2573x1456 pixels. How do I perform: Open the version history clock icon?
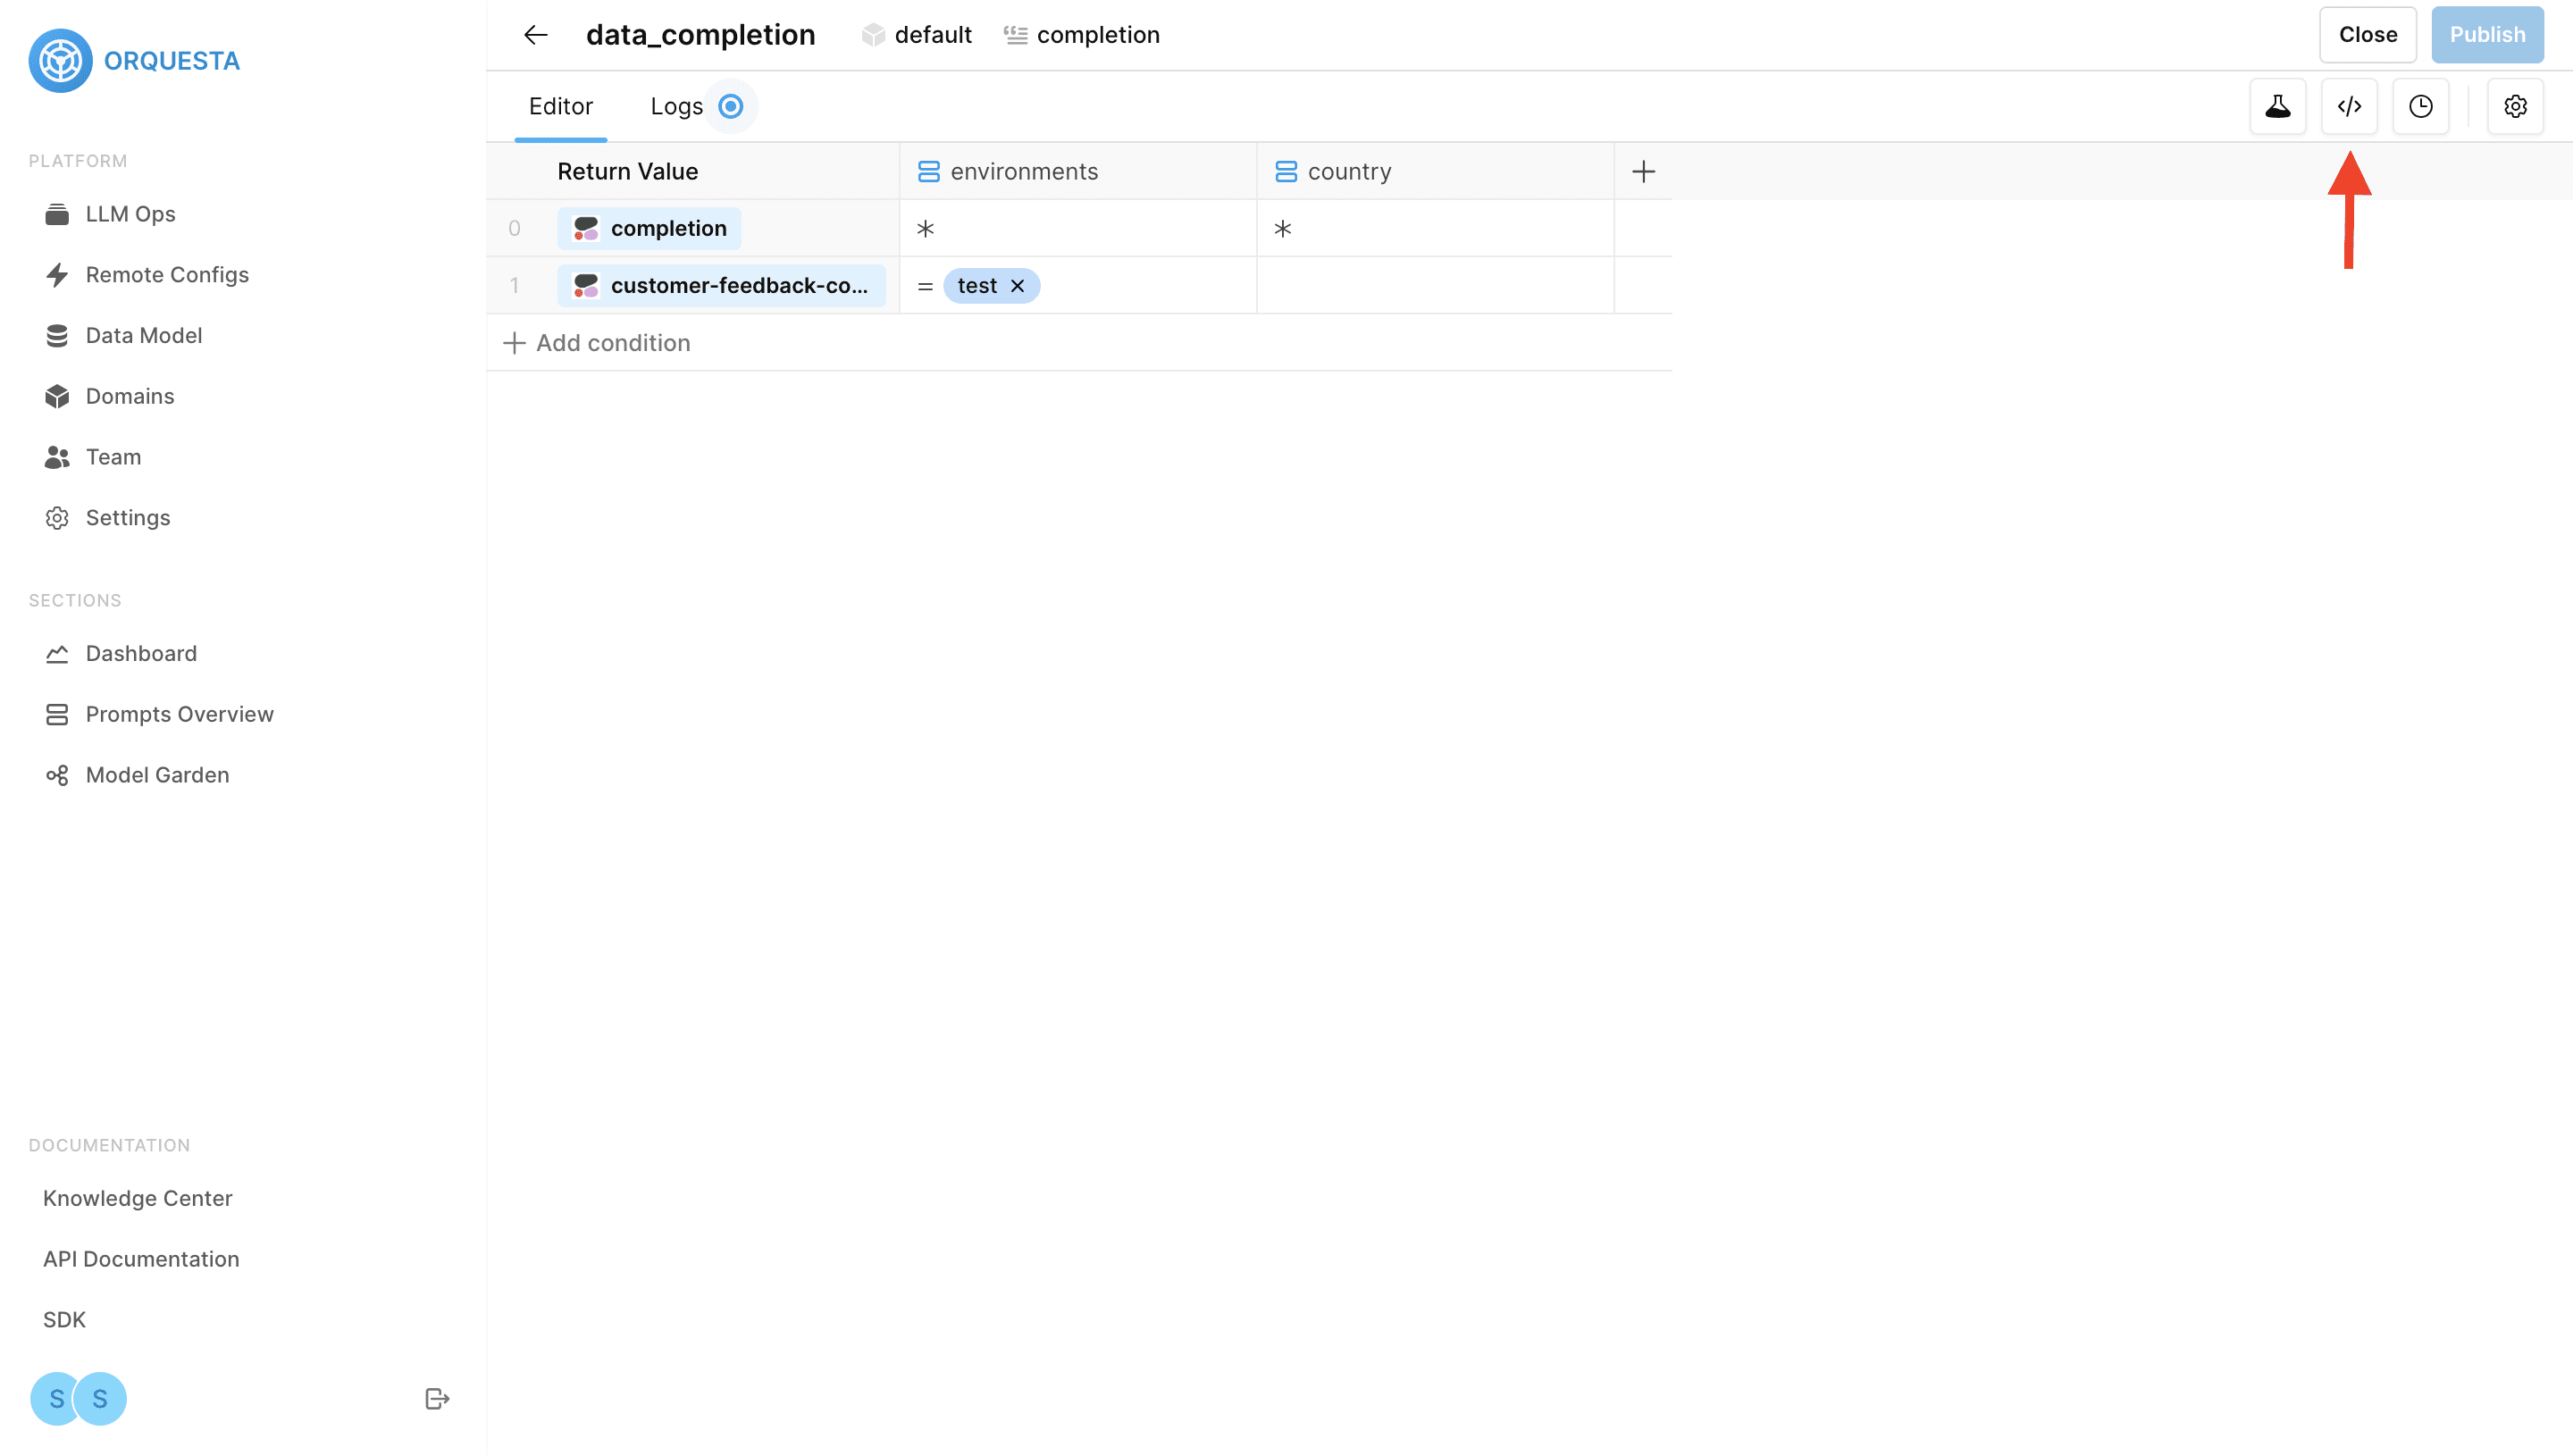click(2420, 106)
